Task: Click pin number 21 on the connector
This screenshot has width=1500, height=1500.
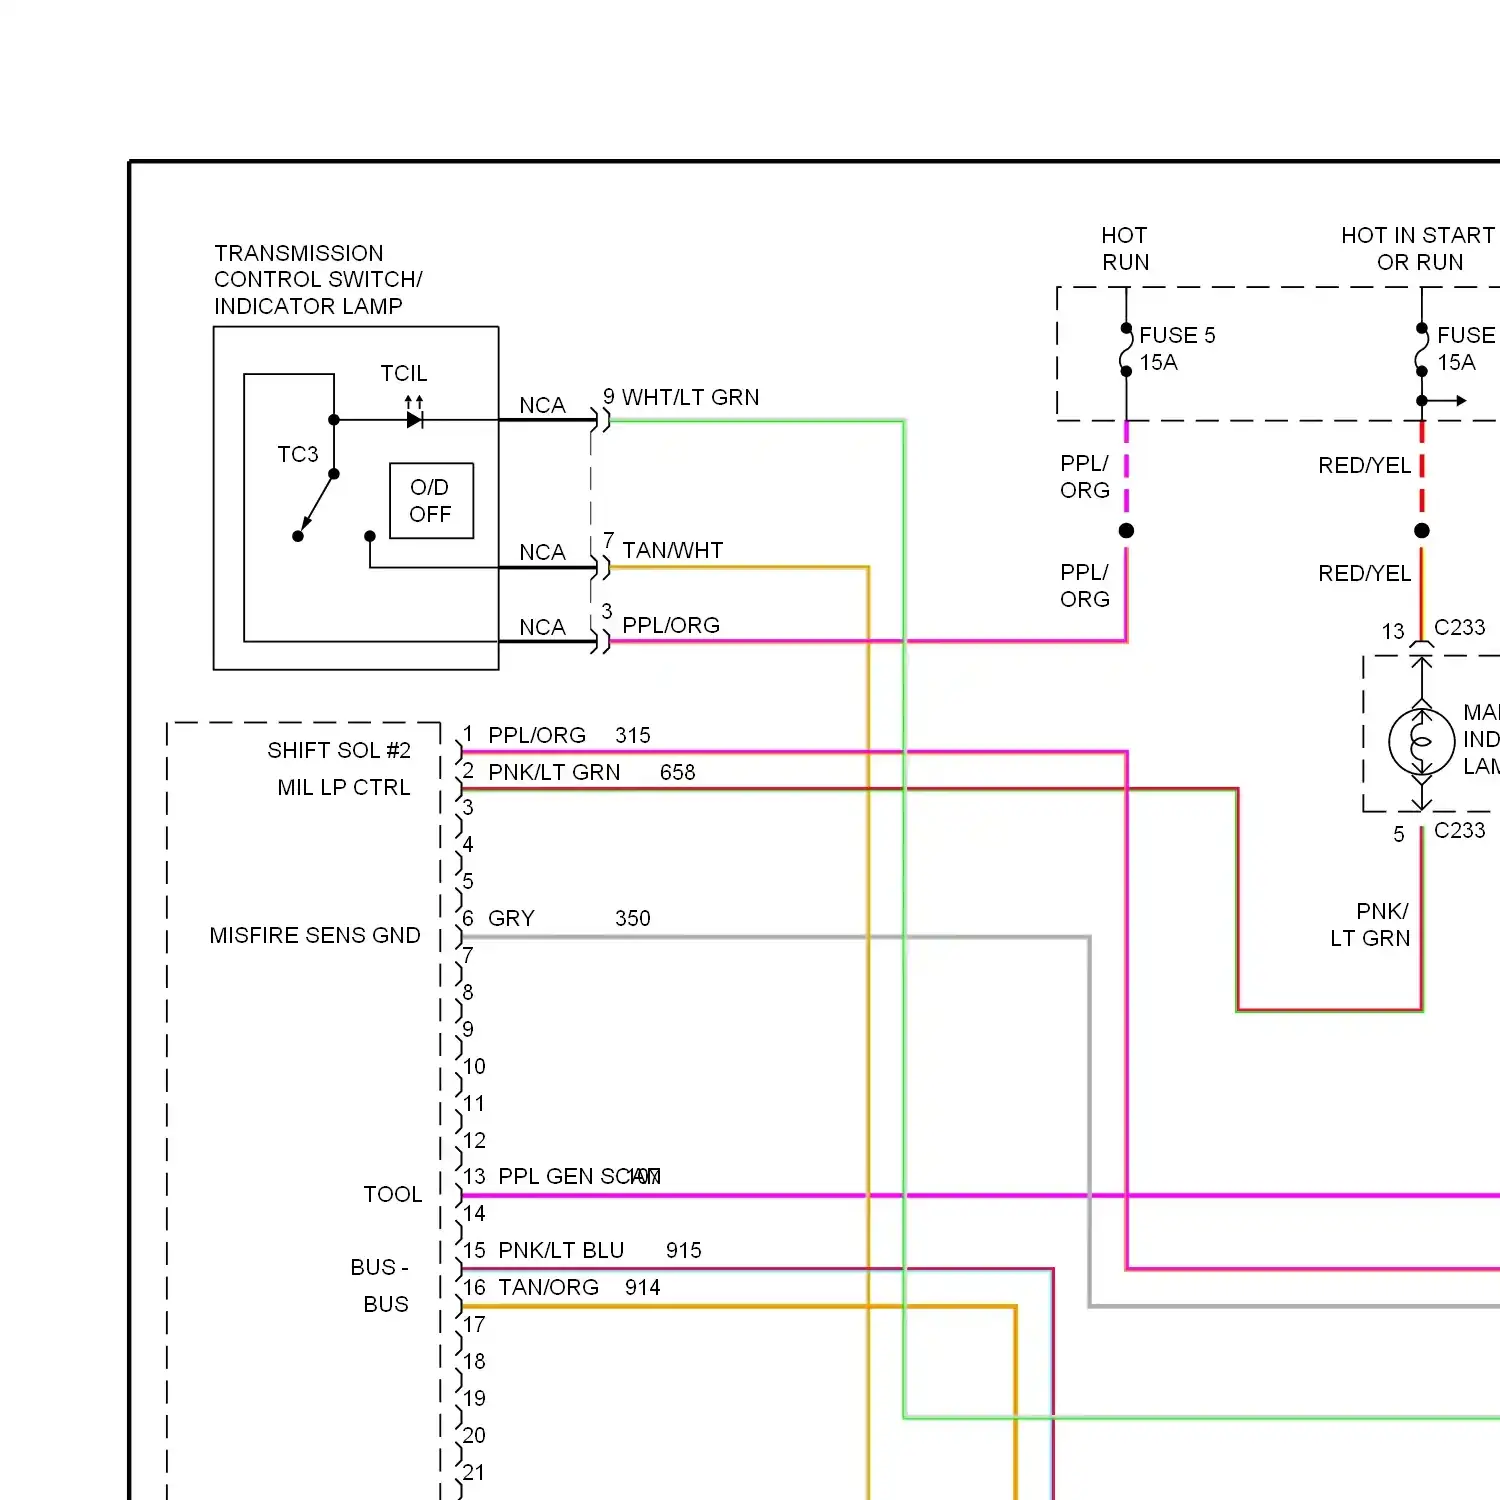Action: tap(474, 1472)
